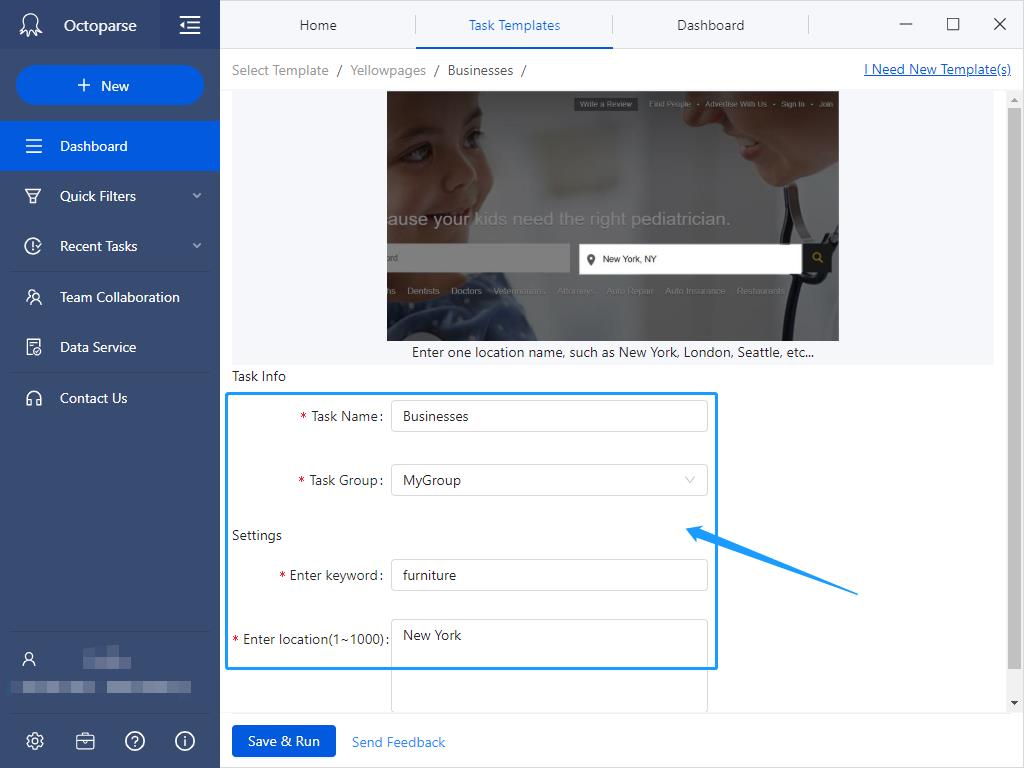Click the location hint caption text

click(613, 352)
